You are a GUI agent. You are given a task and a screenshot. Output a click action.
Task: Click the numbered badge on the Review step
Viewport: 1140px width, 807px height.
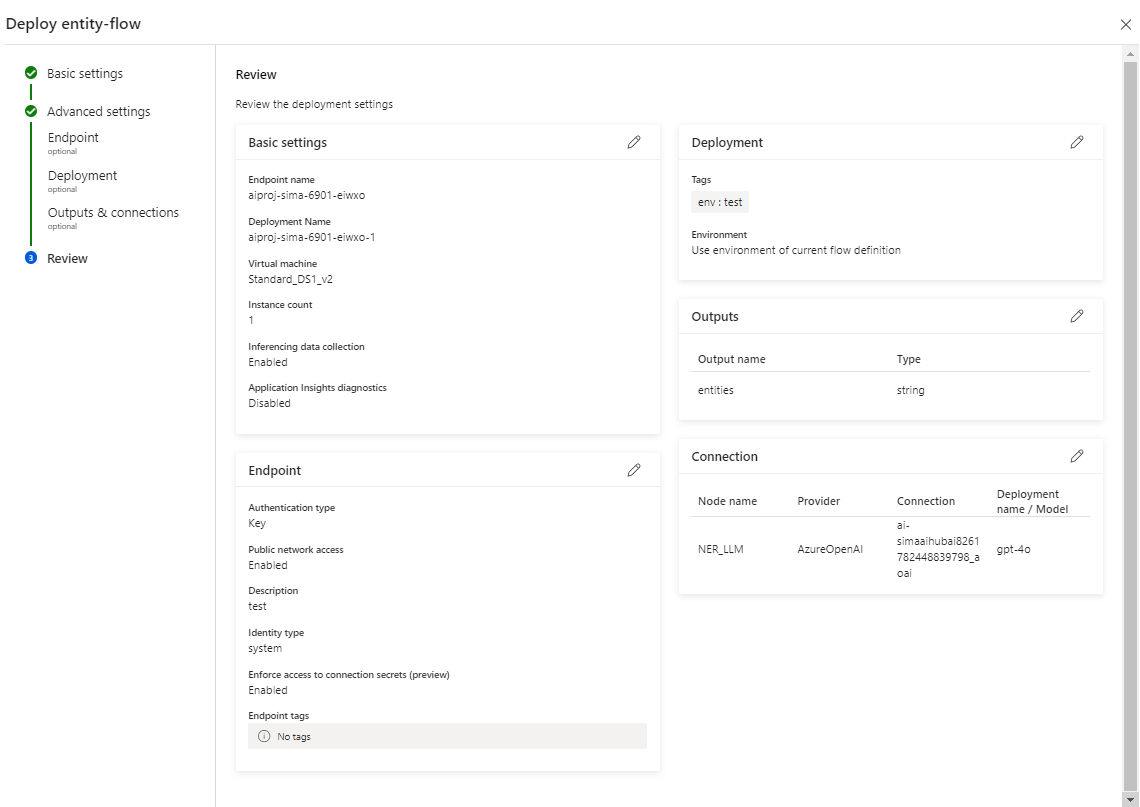click(x=30, y=258)
